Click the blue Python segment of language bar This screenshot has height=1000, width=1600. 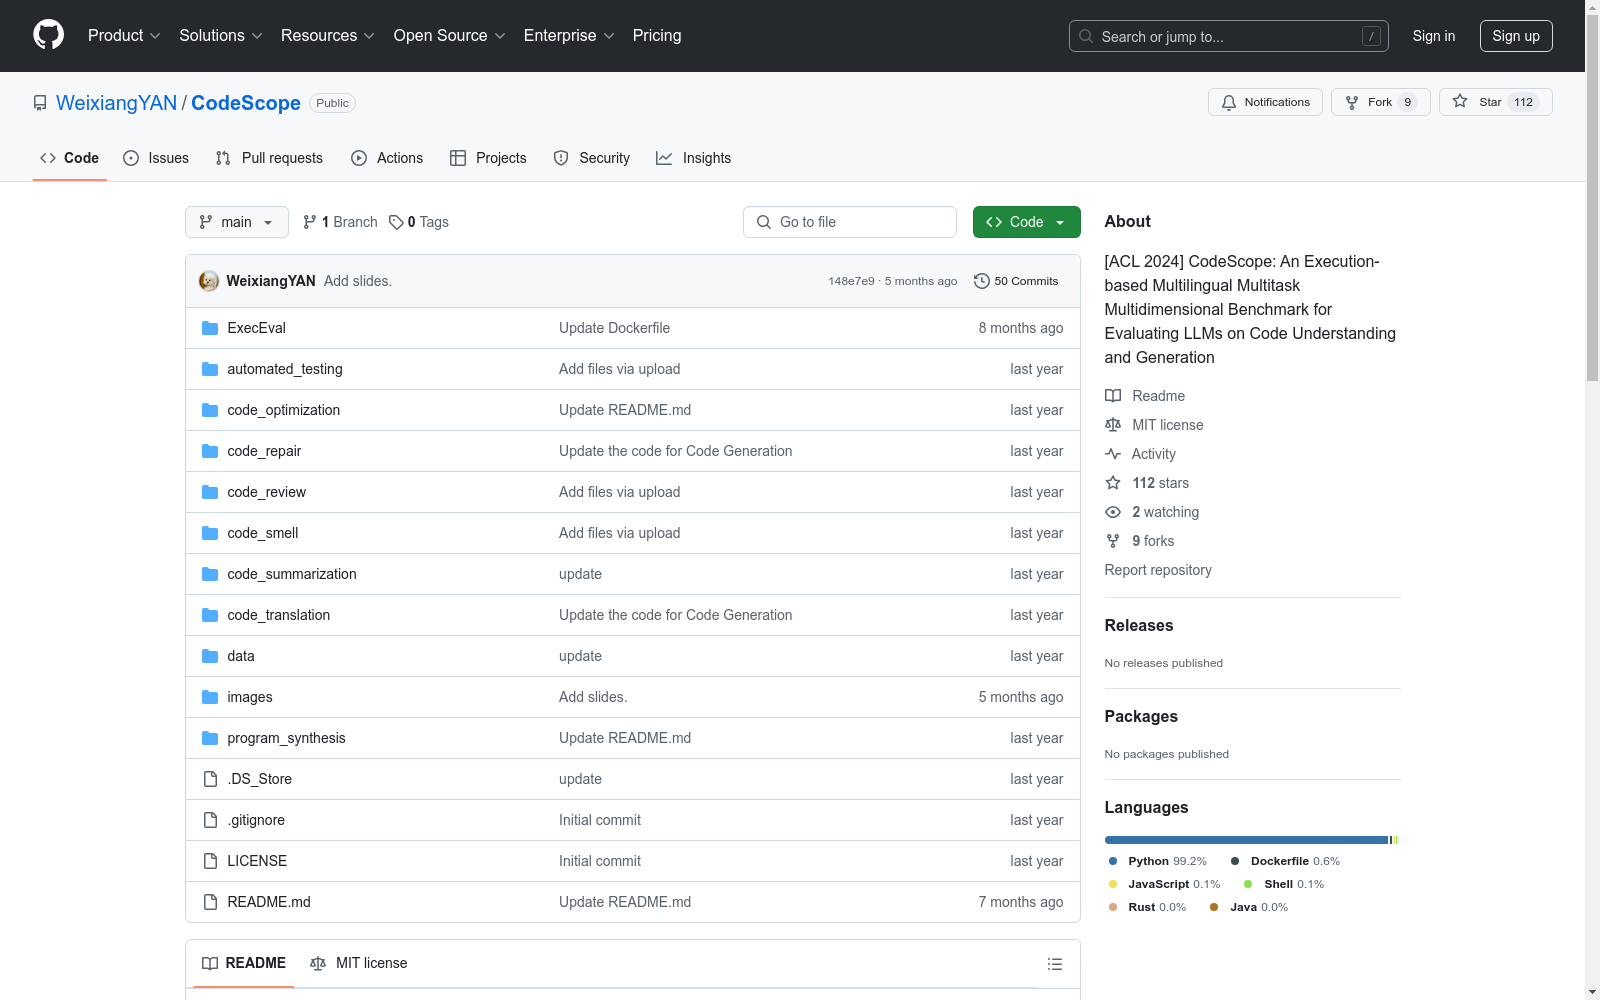coord(1247,840)
